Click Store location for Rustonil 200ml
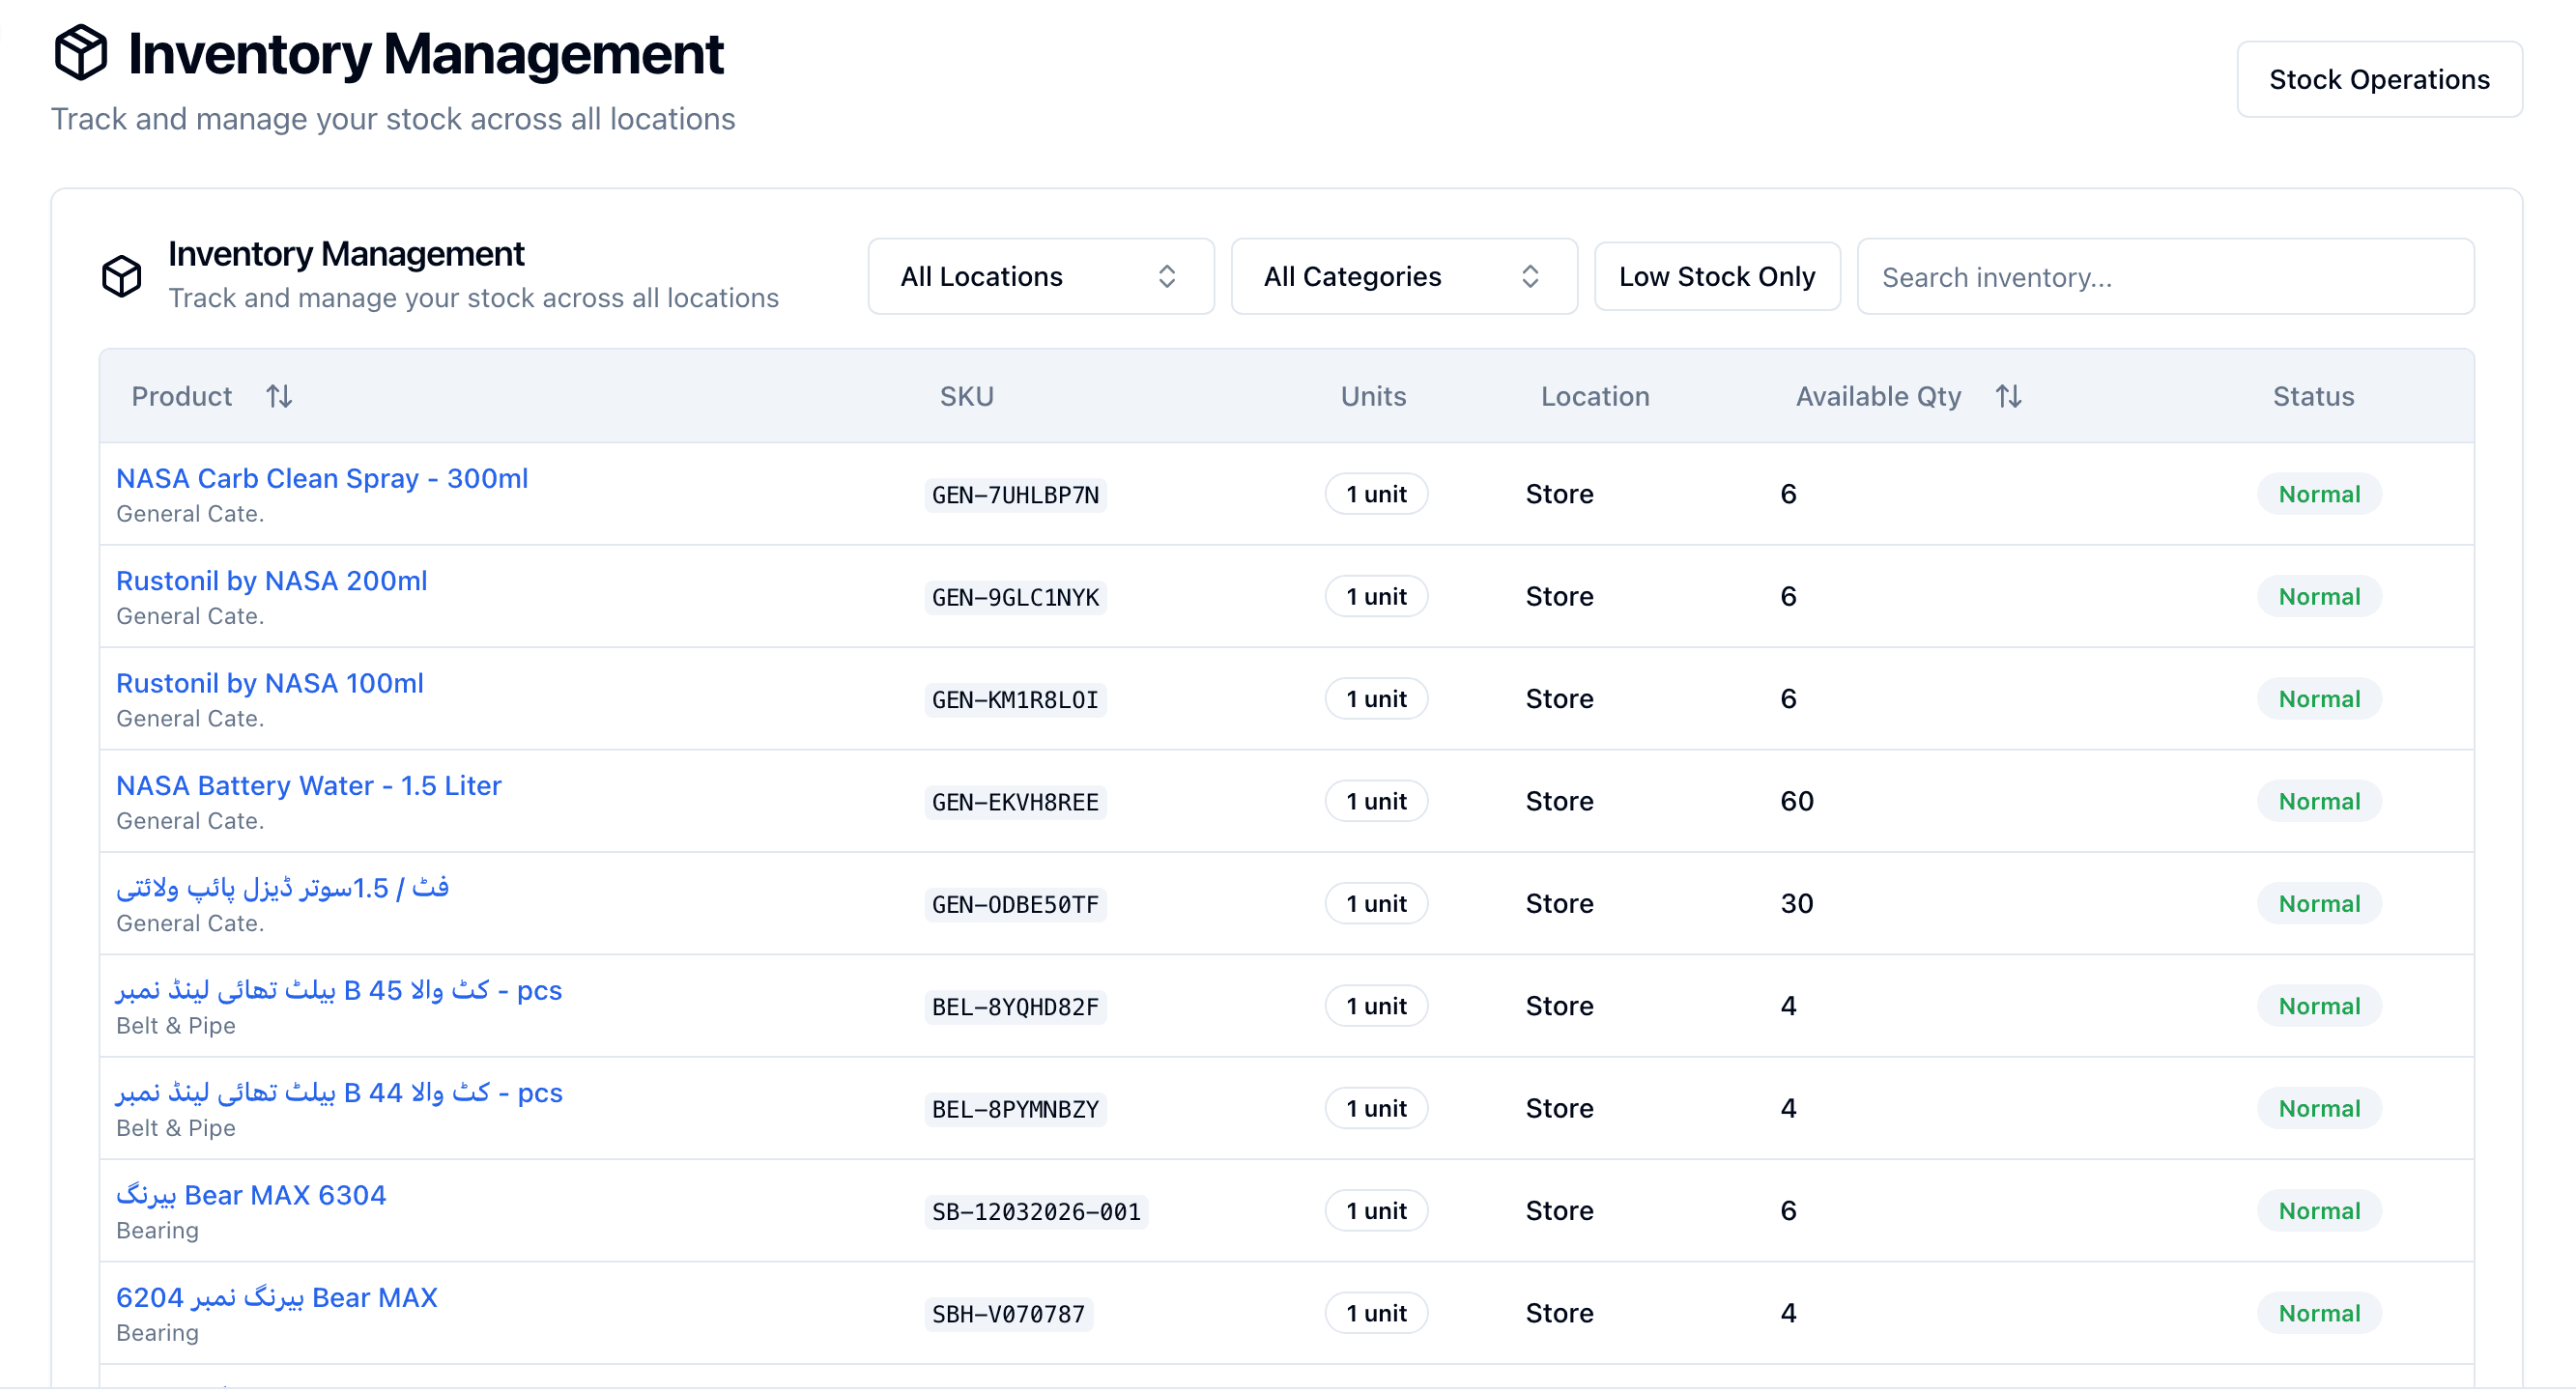The width and height of the screenshot is (2576, 1391). pos(1559,597)
